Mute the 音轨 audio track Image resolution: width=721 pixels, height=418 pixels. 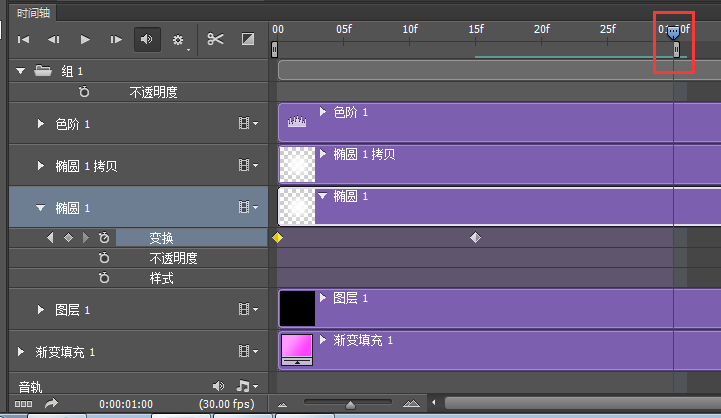coord(219,385)
